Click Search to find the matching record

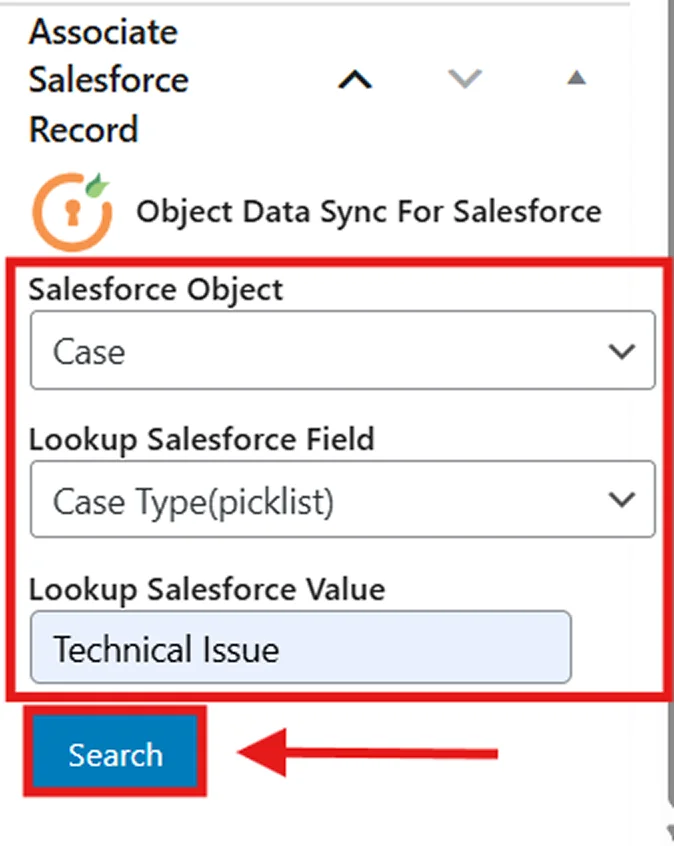pyautogui.click(x=114, y=755)
